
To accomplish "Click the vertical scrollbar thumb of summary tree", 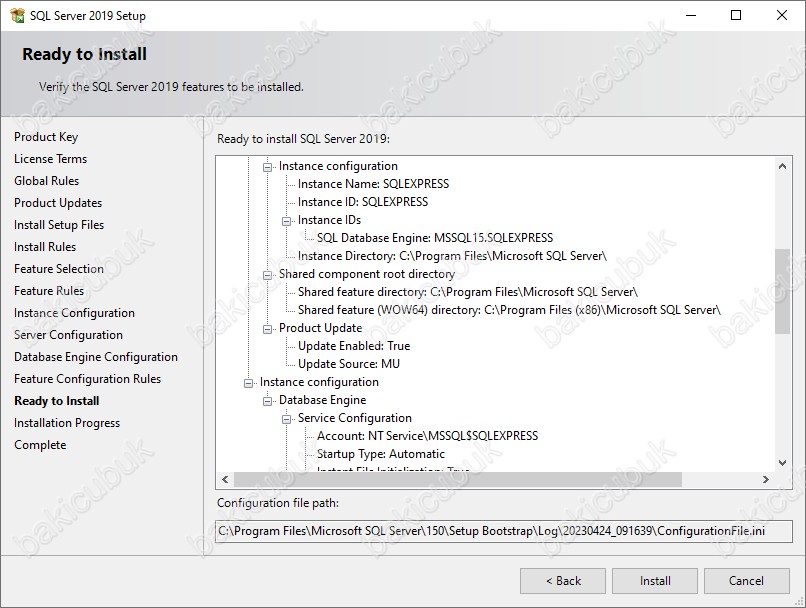I will (782, 291).
